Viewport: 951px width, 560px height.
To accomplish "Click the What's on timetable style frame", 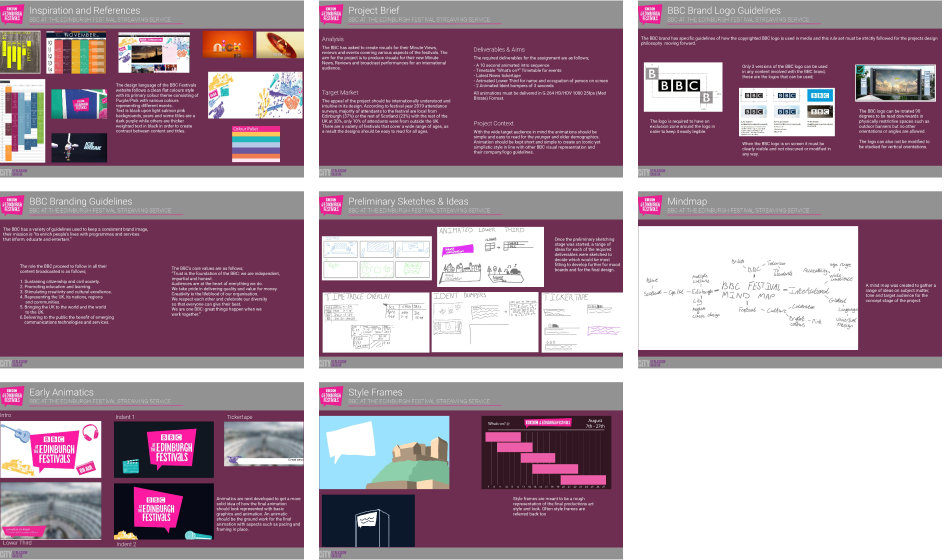I will [x=546, y=453].
